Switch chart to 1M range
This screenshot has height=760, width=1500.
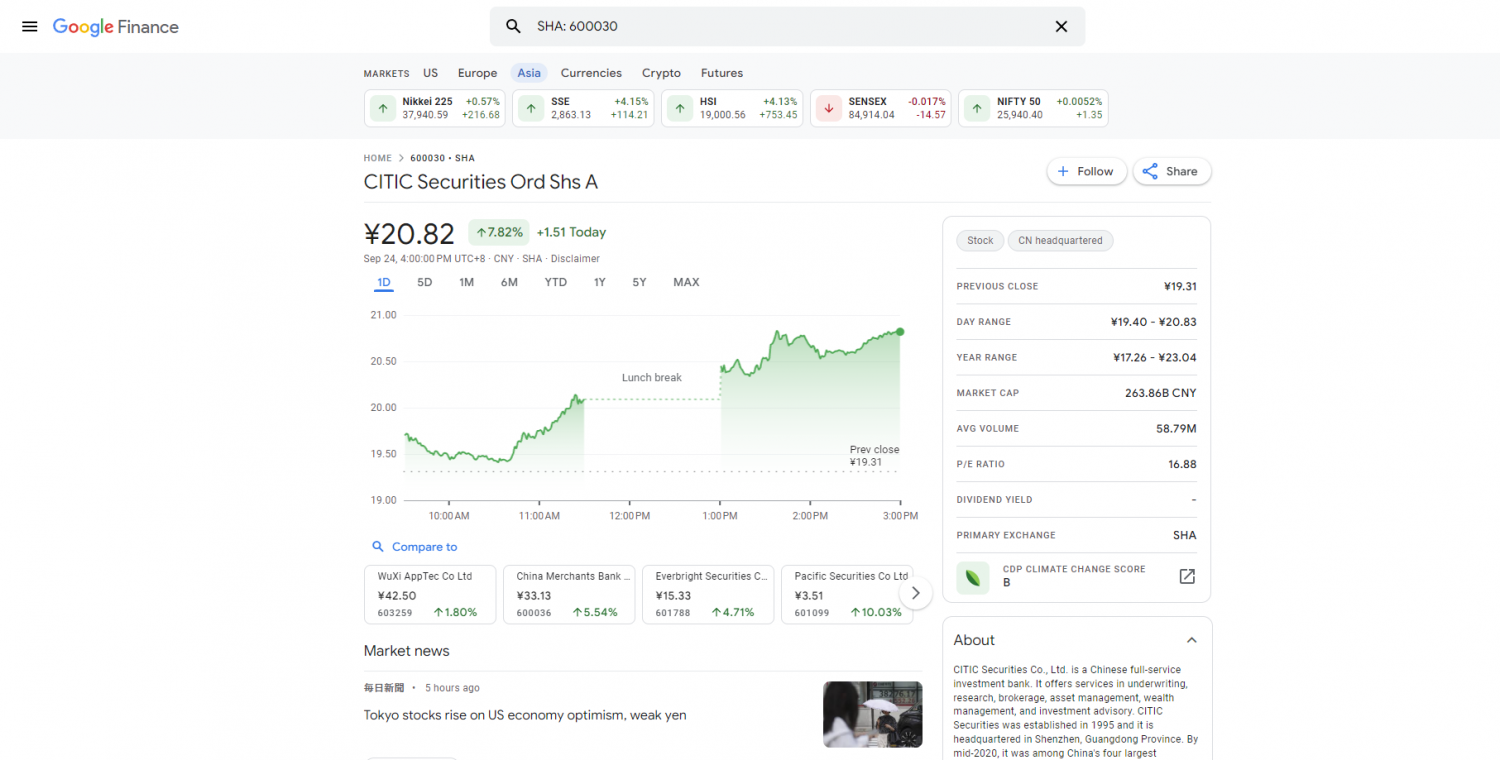[467, 282]
